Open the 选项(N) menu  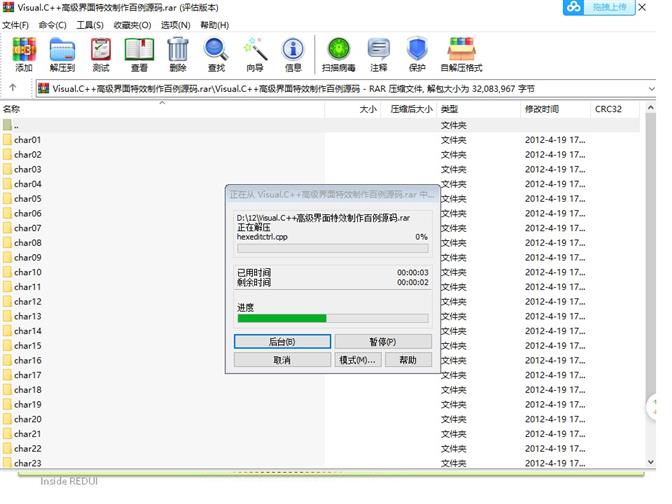(175, 25)
